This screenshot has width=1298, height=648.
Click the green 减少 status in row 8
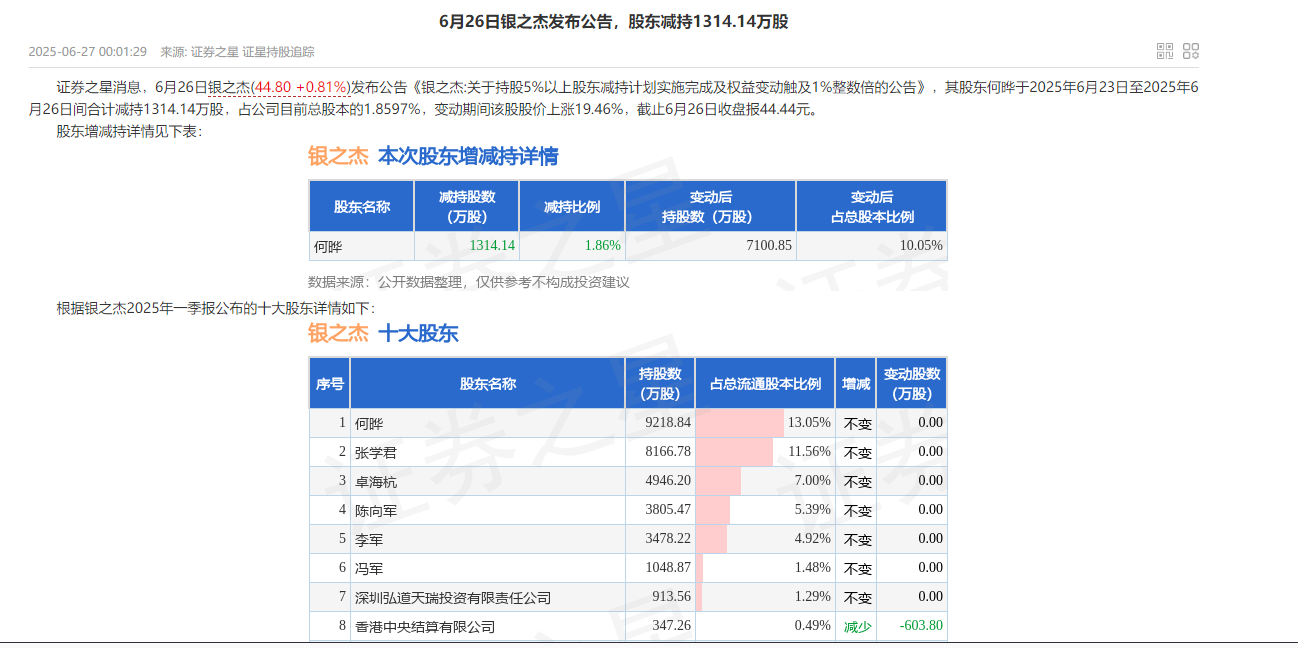pos(858,626)
